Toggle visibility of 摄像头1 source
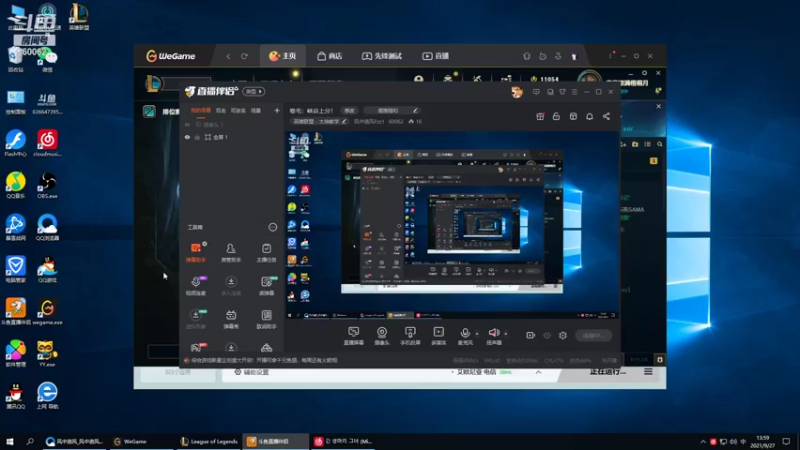This screenshot has height=450, width=800. click(x=187, y=124)
